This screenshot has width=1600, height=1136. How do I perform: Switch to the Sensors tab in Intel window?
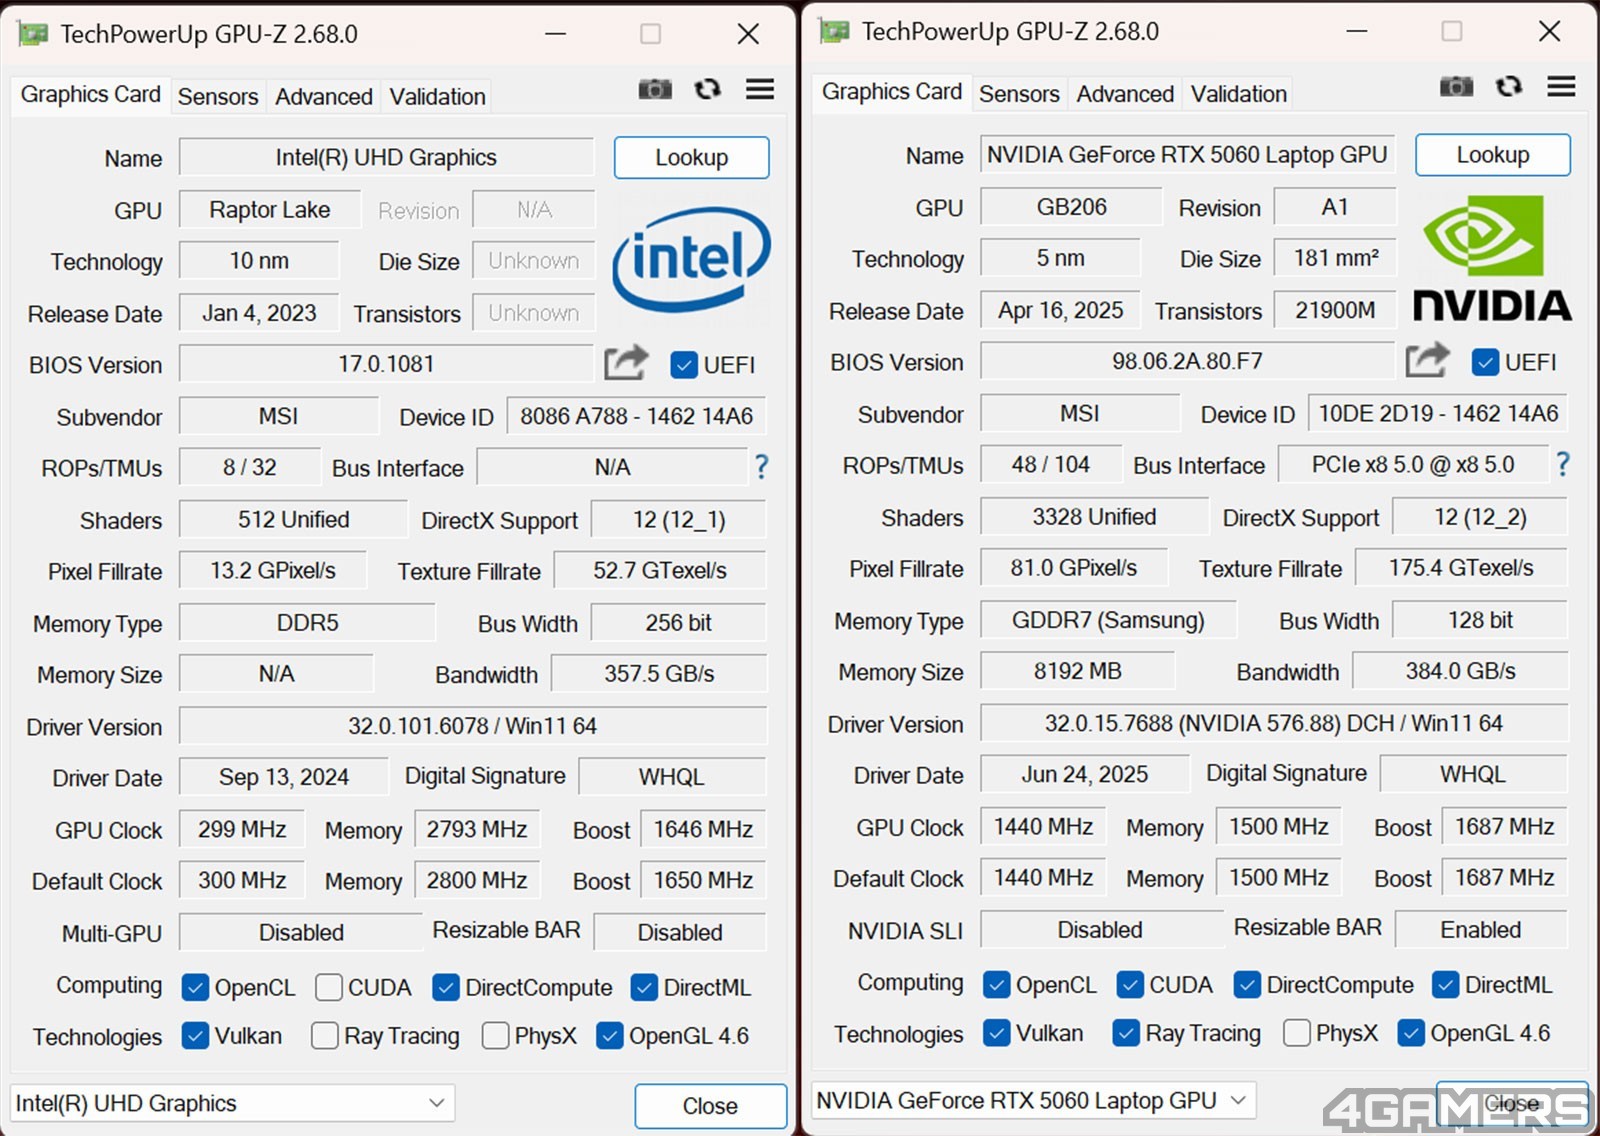(218, 97)
